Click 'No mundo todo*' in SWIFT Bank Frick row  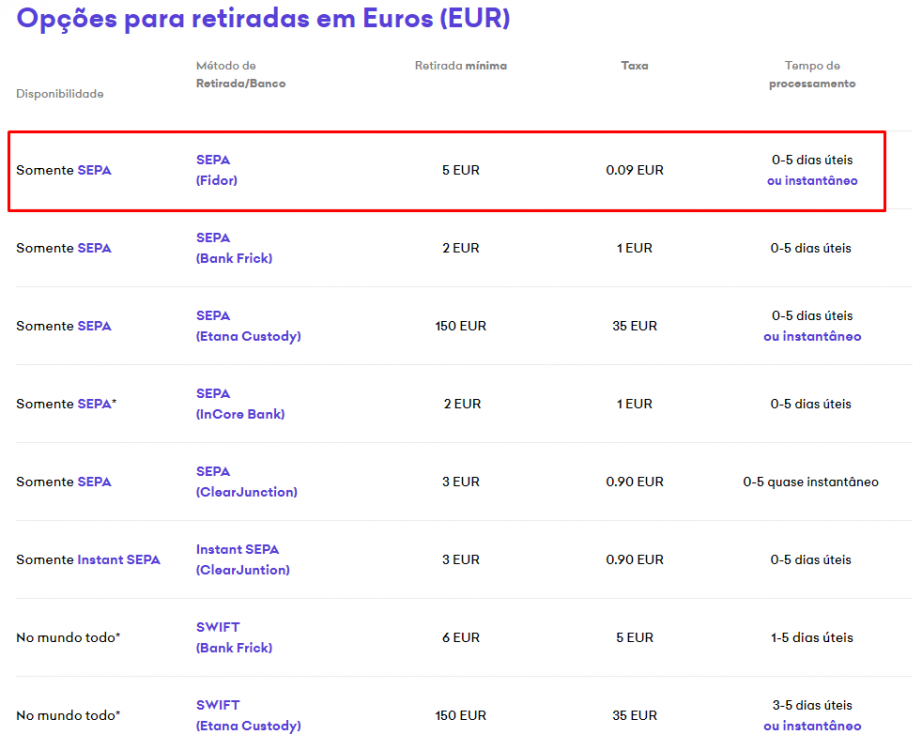[x=68, y=638]
